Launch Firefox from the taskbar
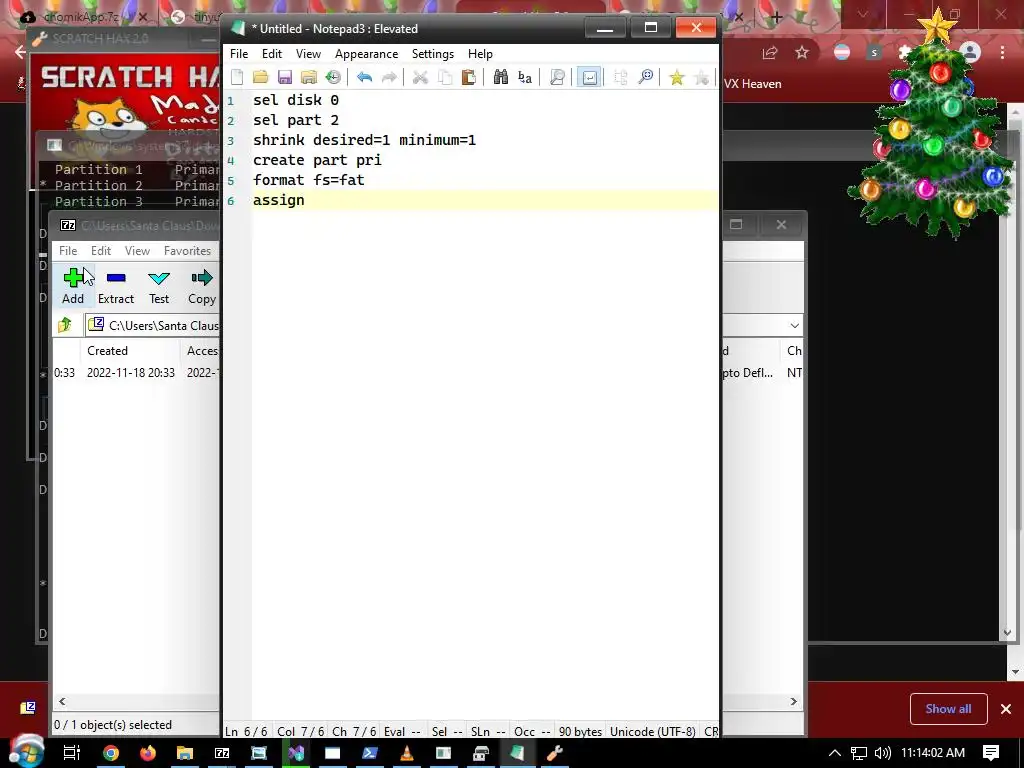1024x768 pixels. [x=148, y=753]
